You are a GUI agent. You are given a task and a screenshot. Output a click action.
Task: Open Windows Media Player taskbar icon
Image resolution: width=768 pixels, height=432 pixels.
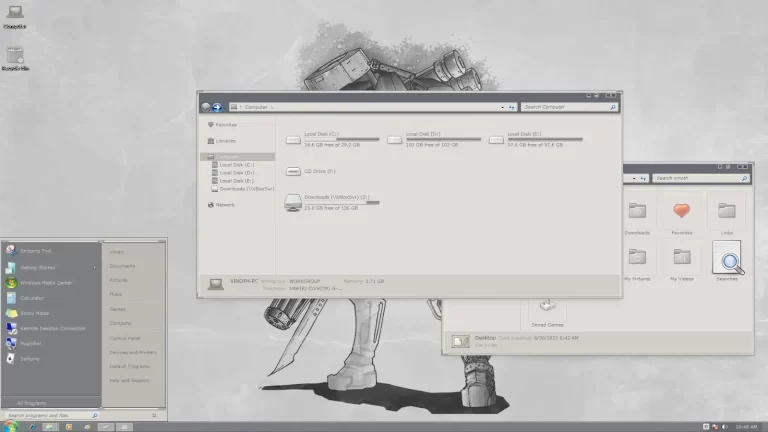(x=69, y=427)
